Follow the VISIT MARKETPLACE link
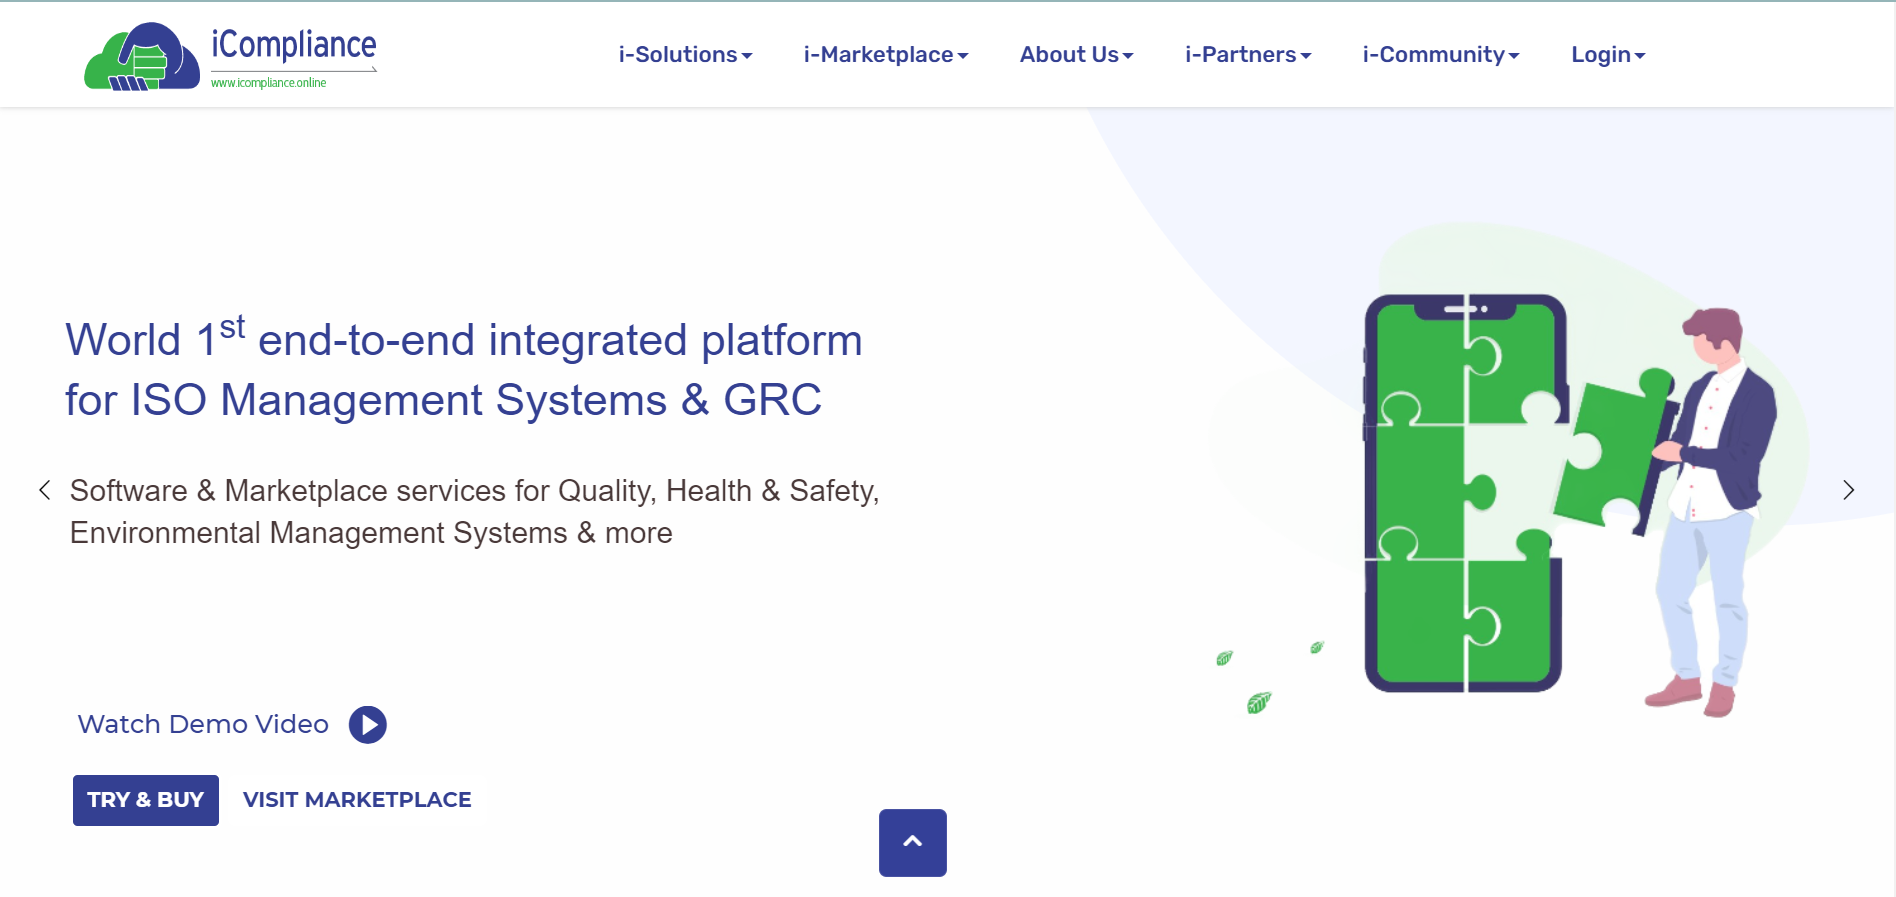This screenshot has height=897, width=1896. (x=357, y=800)
